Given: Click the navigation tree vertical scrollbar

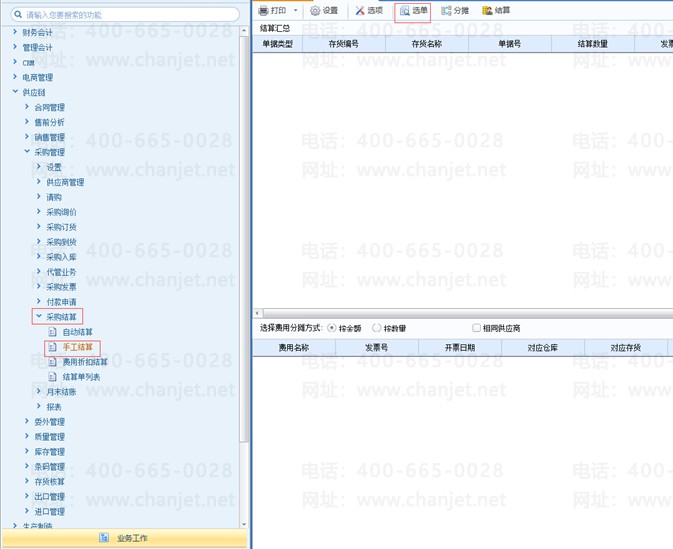Looking at the screenshot, I should [x=244, y=239].
